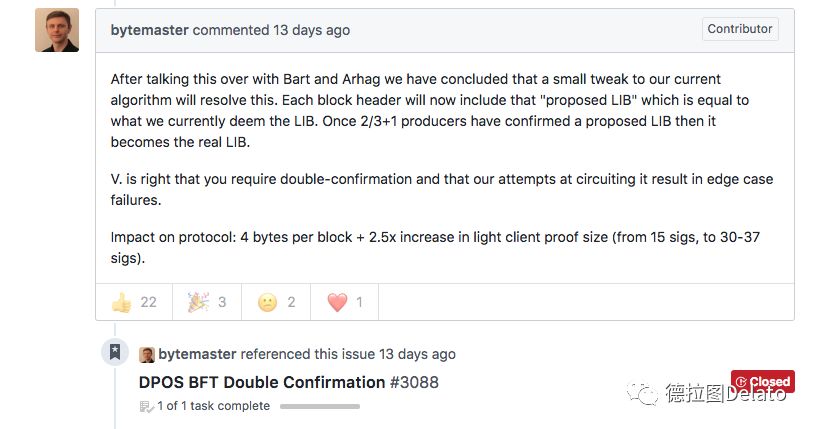Click the '1 of 1 task complete' text
This screenshot has height=429, width=813.
click(x=214, y=406)
